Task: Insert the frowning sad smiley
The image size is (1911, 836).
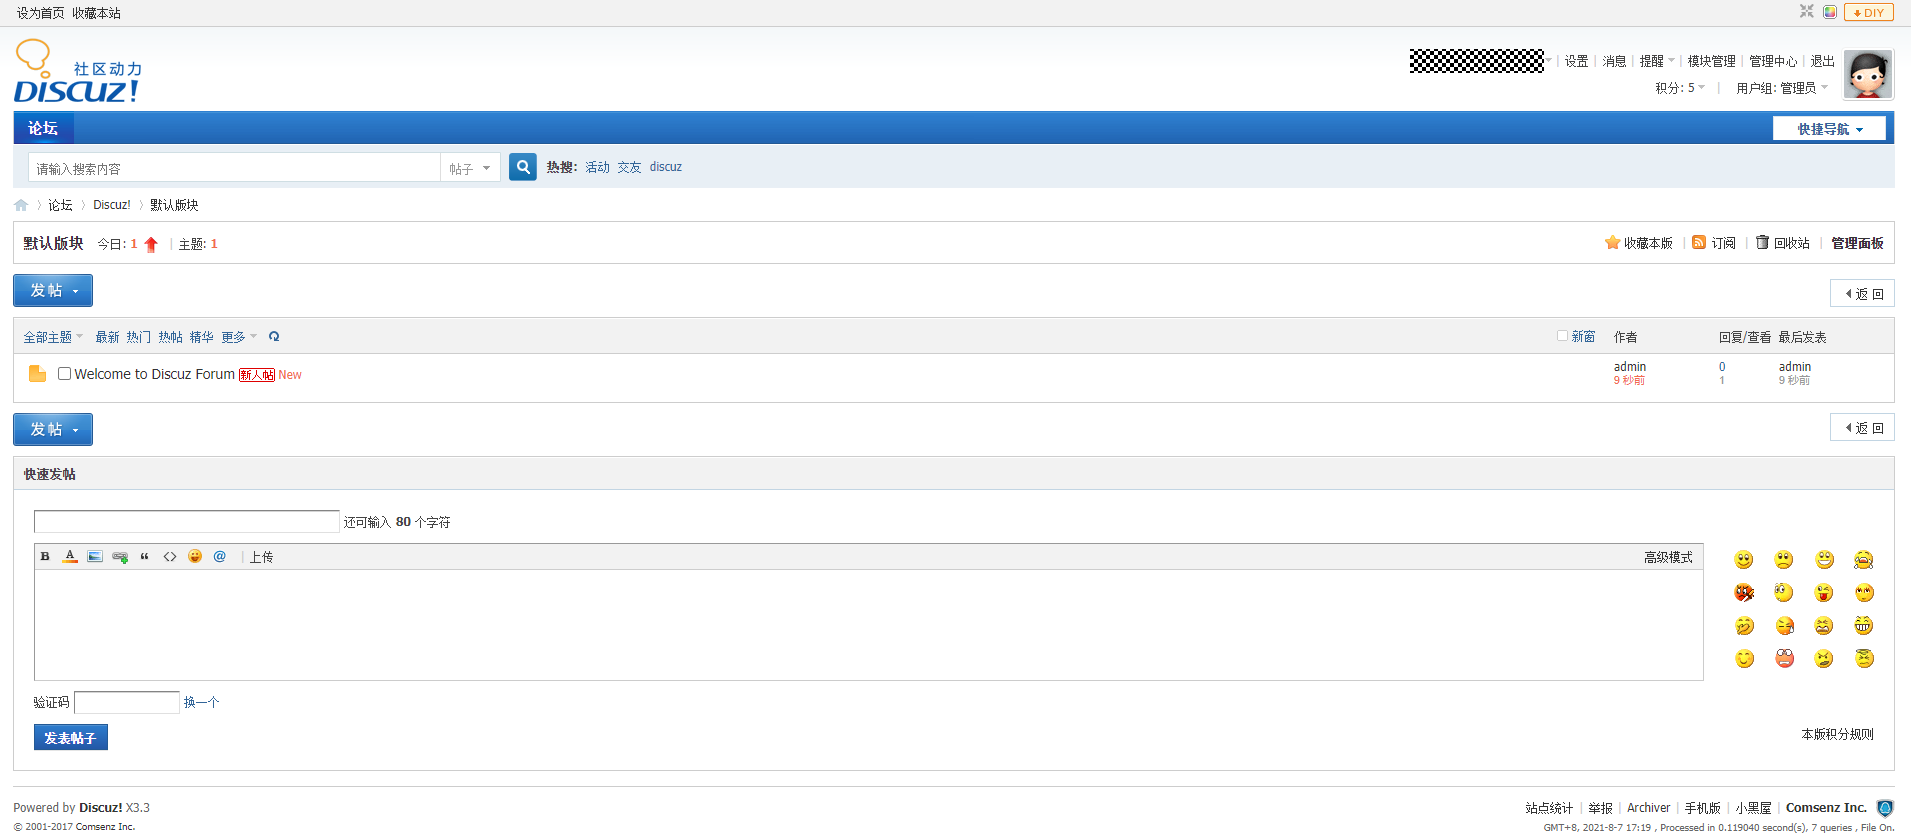Action: coord(1784,560)
